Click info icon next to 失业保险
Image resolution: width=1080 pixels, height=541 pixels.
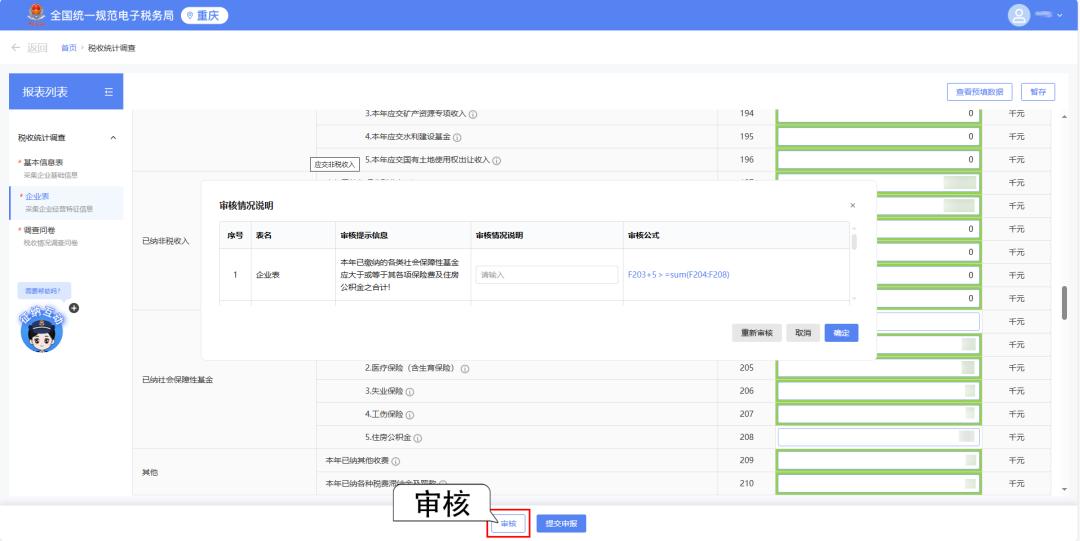click(410, 391)
